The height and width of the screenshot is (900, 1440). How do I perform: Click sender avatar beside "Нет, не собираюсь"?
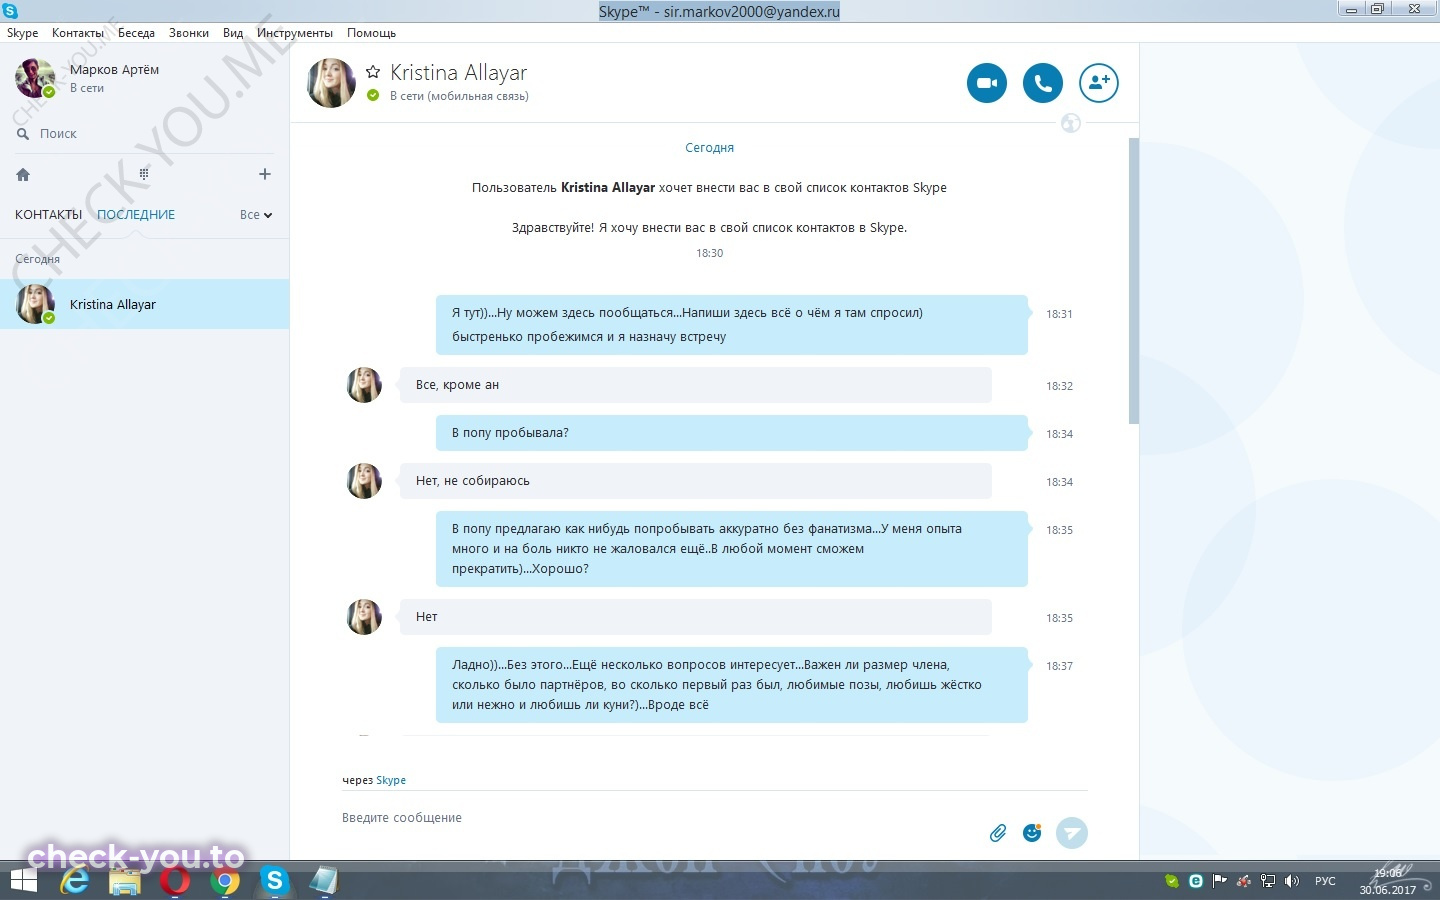tap(364, 481)
